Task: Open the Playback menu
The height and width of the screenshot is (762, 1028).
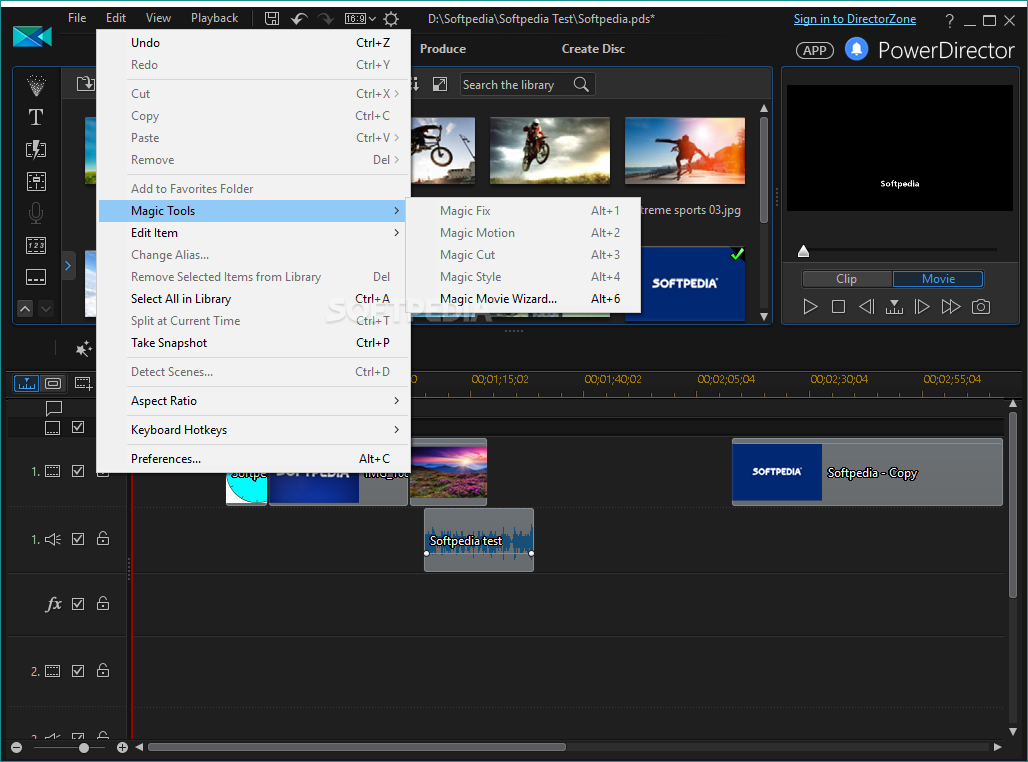Action: pyautogui.click(x=214, y=18)
